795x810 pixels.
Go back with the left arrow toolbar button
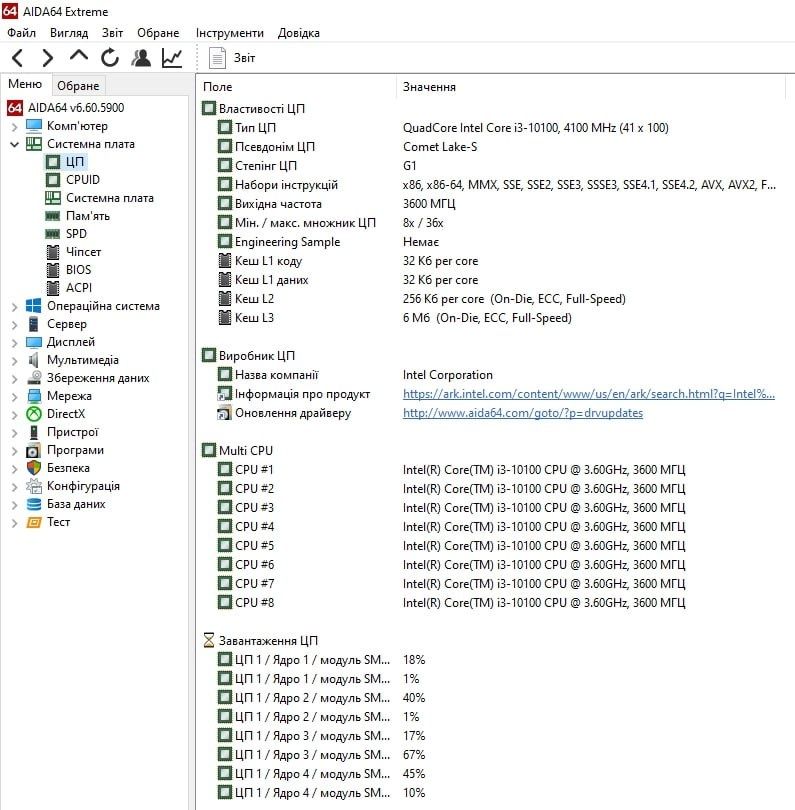click(17, 58)
